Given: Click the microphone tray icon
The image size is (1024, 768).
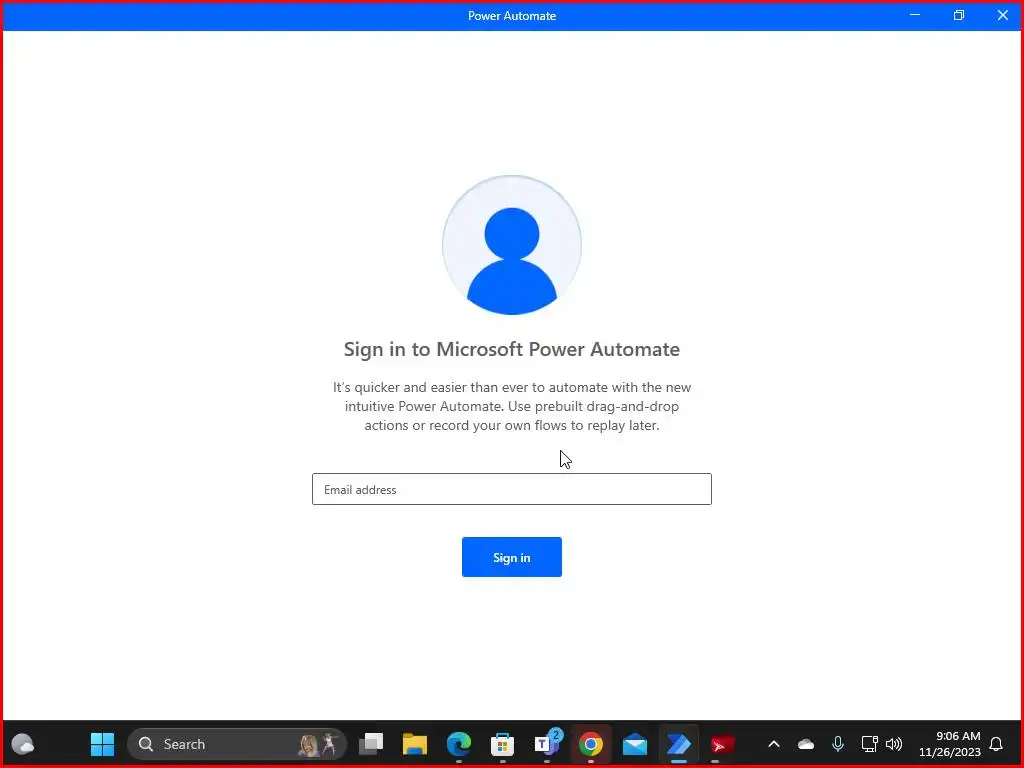Looking at the screenshot, I should click(838, 744).
